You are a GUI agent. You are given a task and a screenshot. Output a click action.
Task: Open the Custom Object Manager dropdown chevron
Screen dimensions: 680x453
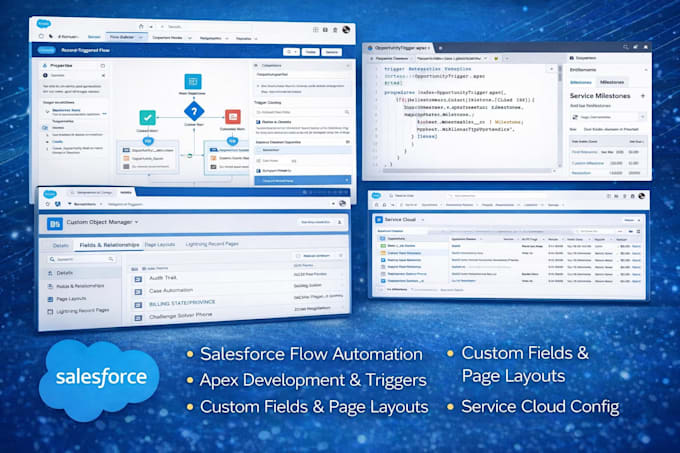point(136,222)
